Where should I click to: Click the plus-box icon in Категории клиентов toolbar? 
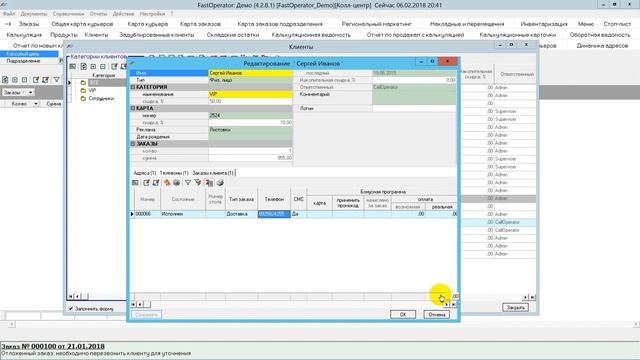click(93, 67)
